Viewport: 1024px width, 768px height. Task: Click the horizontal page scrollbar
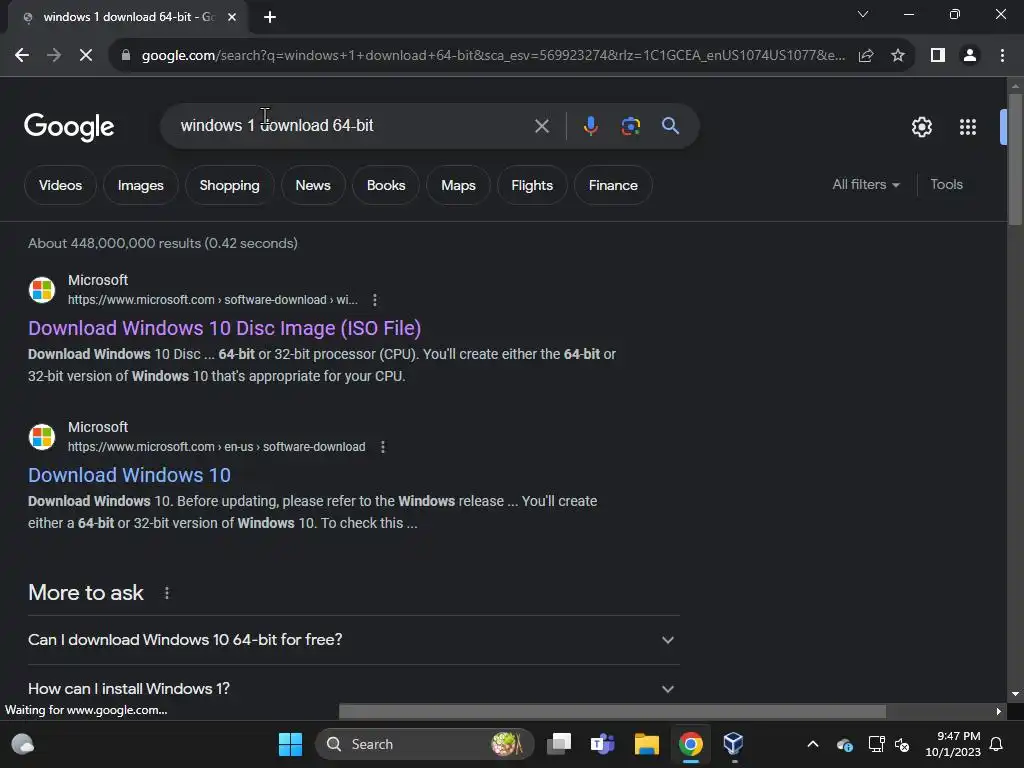point(612,711)
